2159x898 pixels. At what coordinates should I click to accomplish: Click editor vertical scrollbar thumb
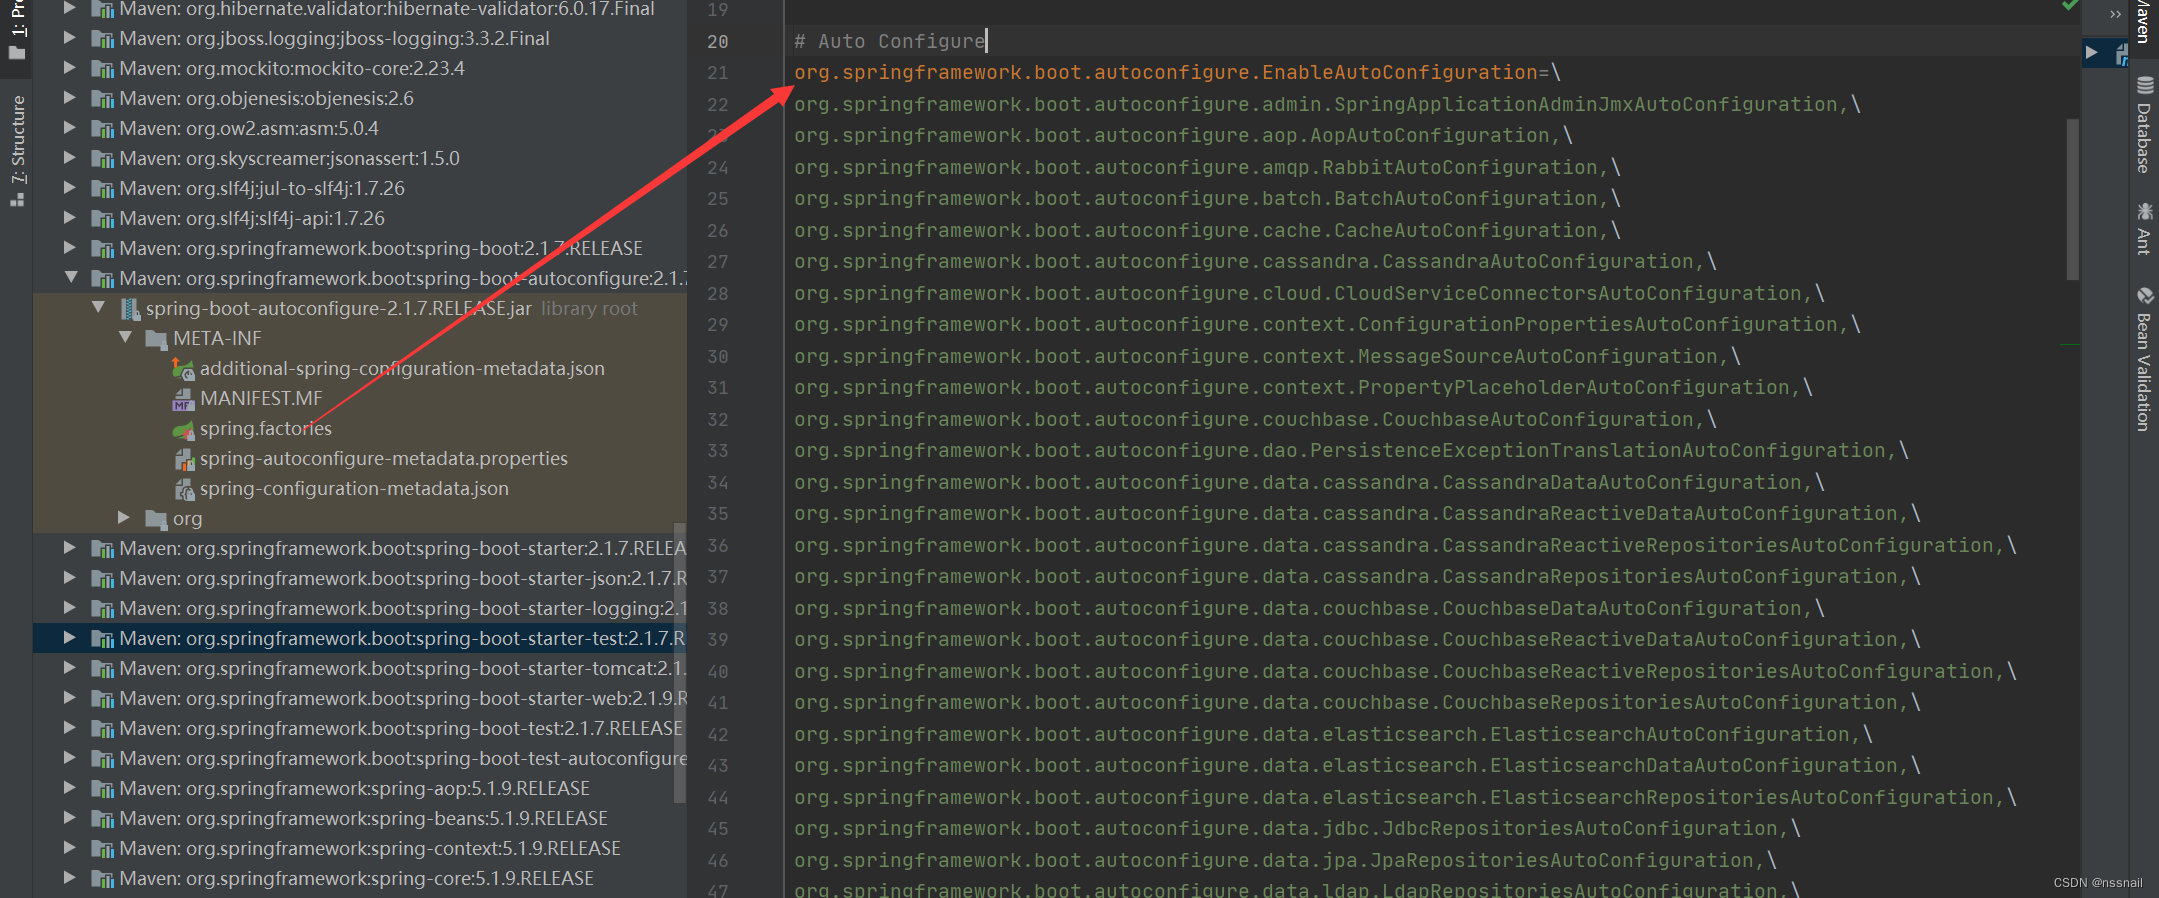click(x=2072, y=199)
